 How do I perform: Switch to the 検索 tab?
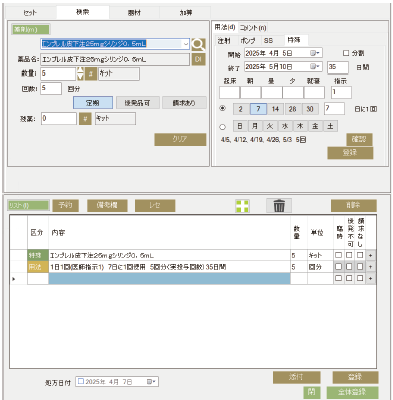point(83,12)
